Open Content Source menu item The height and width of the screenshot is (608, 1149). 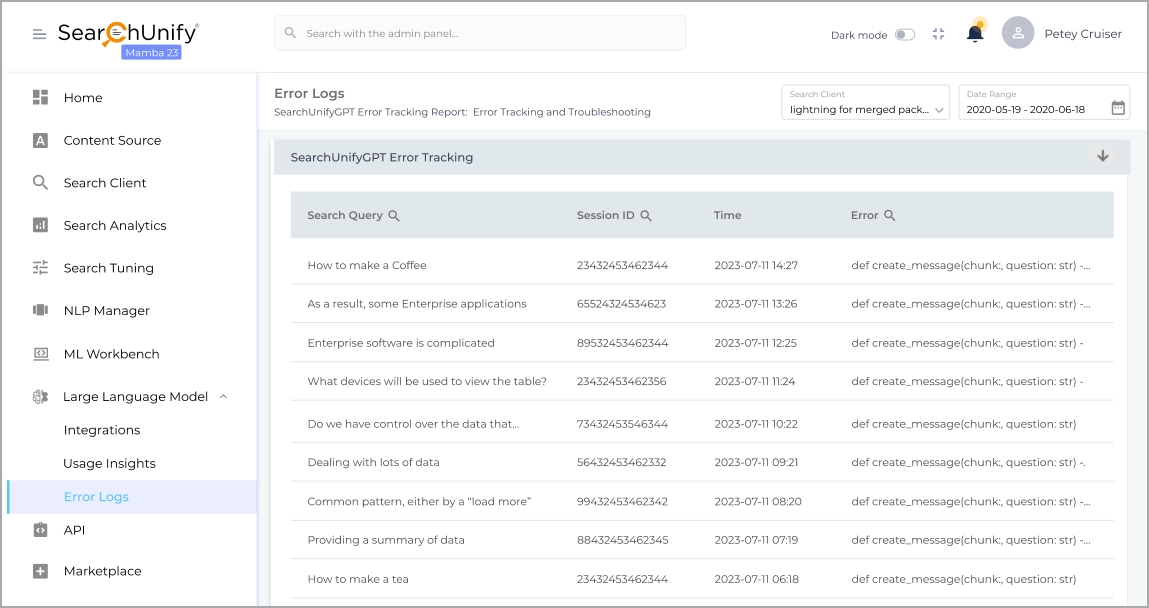[x=112, y=140]
